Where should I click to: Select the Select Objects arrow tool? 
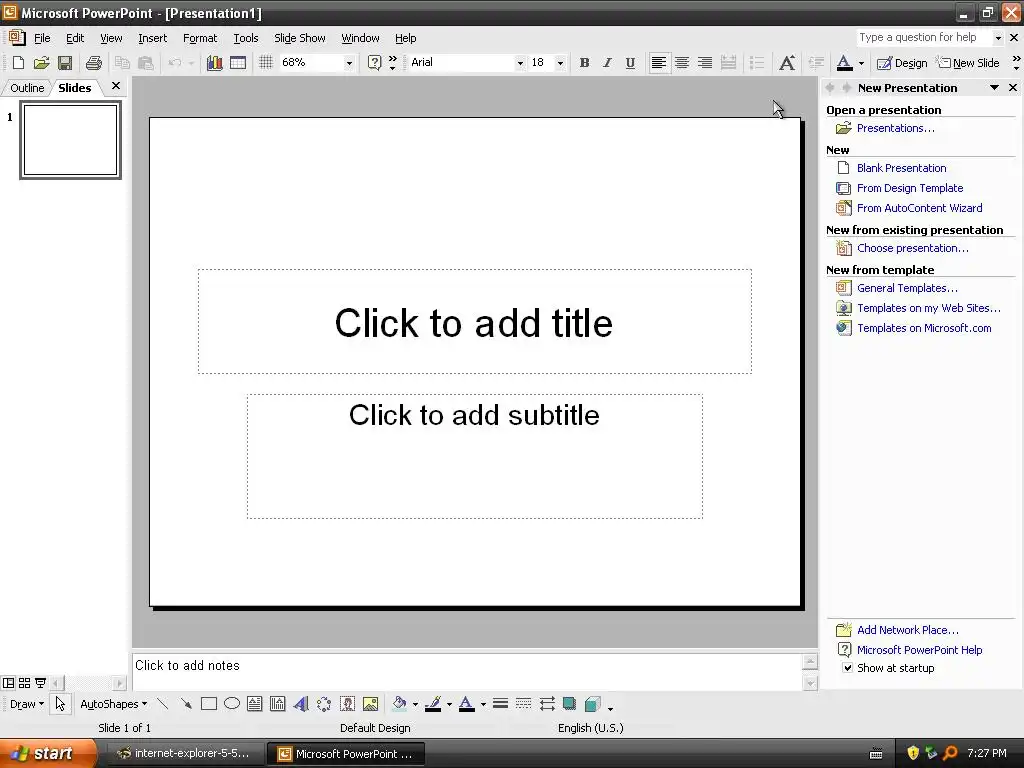click(x=60, y=704)
